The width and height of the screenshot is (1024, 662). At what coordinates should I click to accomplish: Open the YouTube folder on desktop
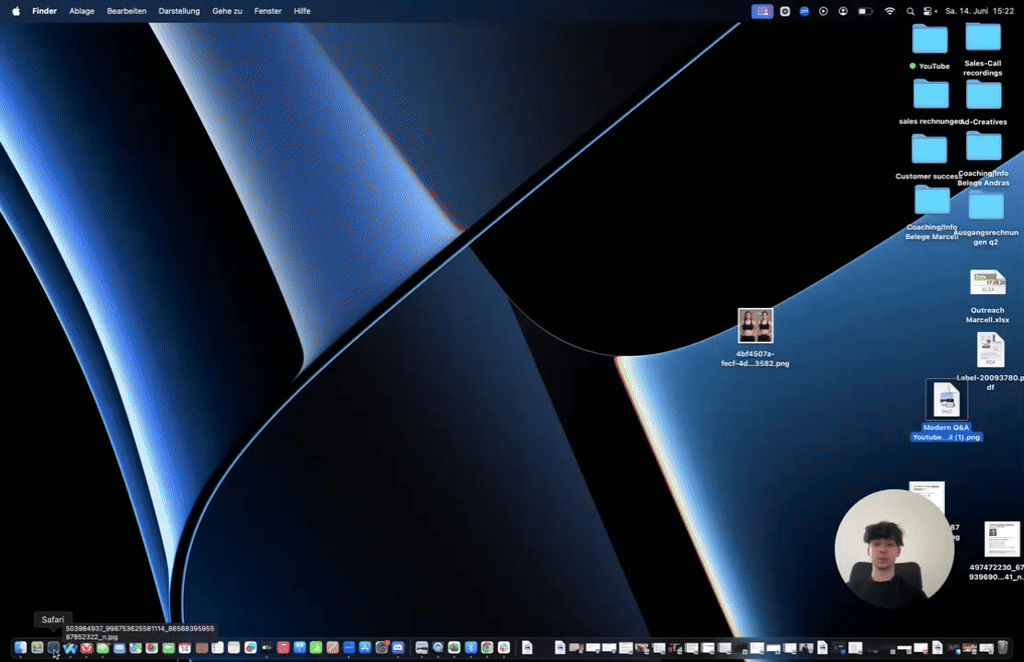(930, 39)
